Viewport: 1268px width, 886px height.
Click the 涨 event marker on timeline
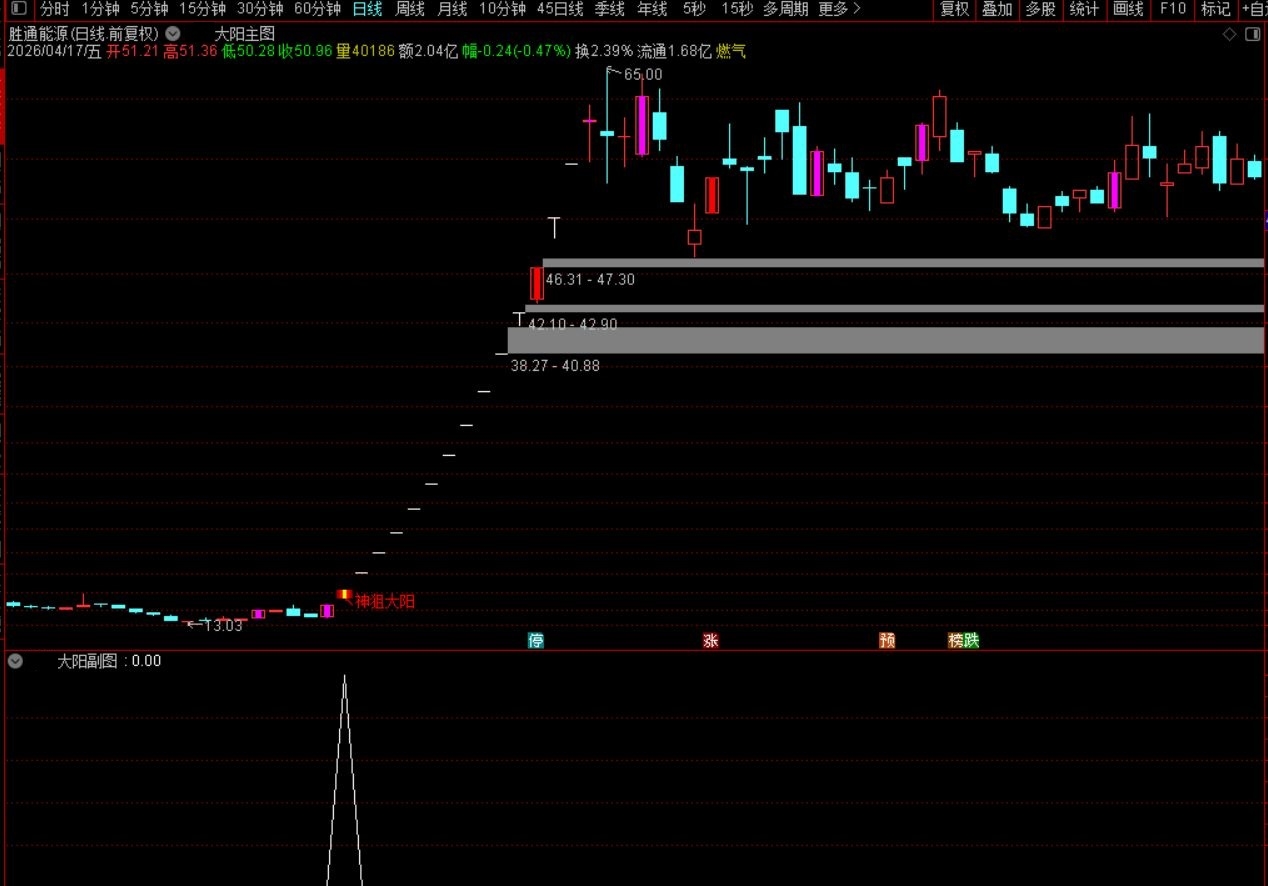(x=710, y=640)
